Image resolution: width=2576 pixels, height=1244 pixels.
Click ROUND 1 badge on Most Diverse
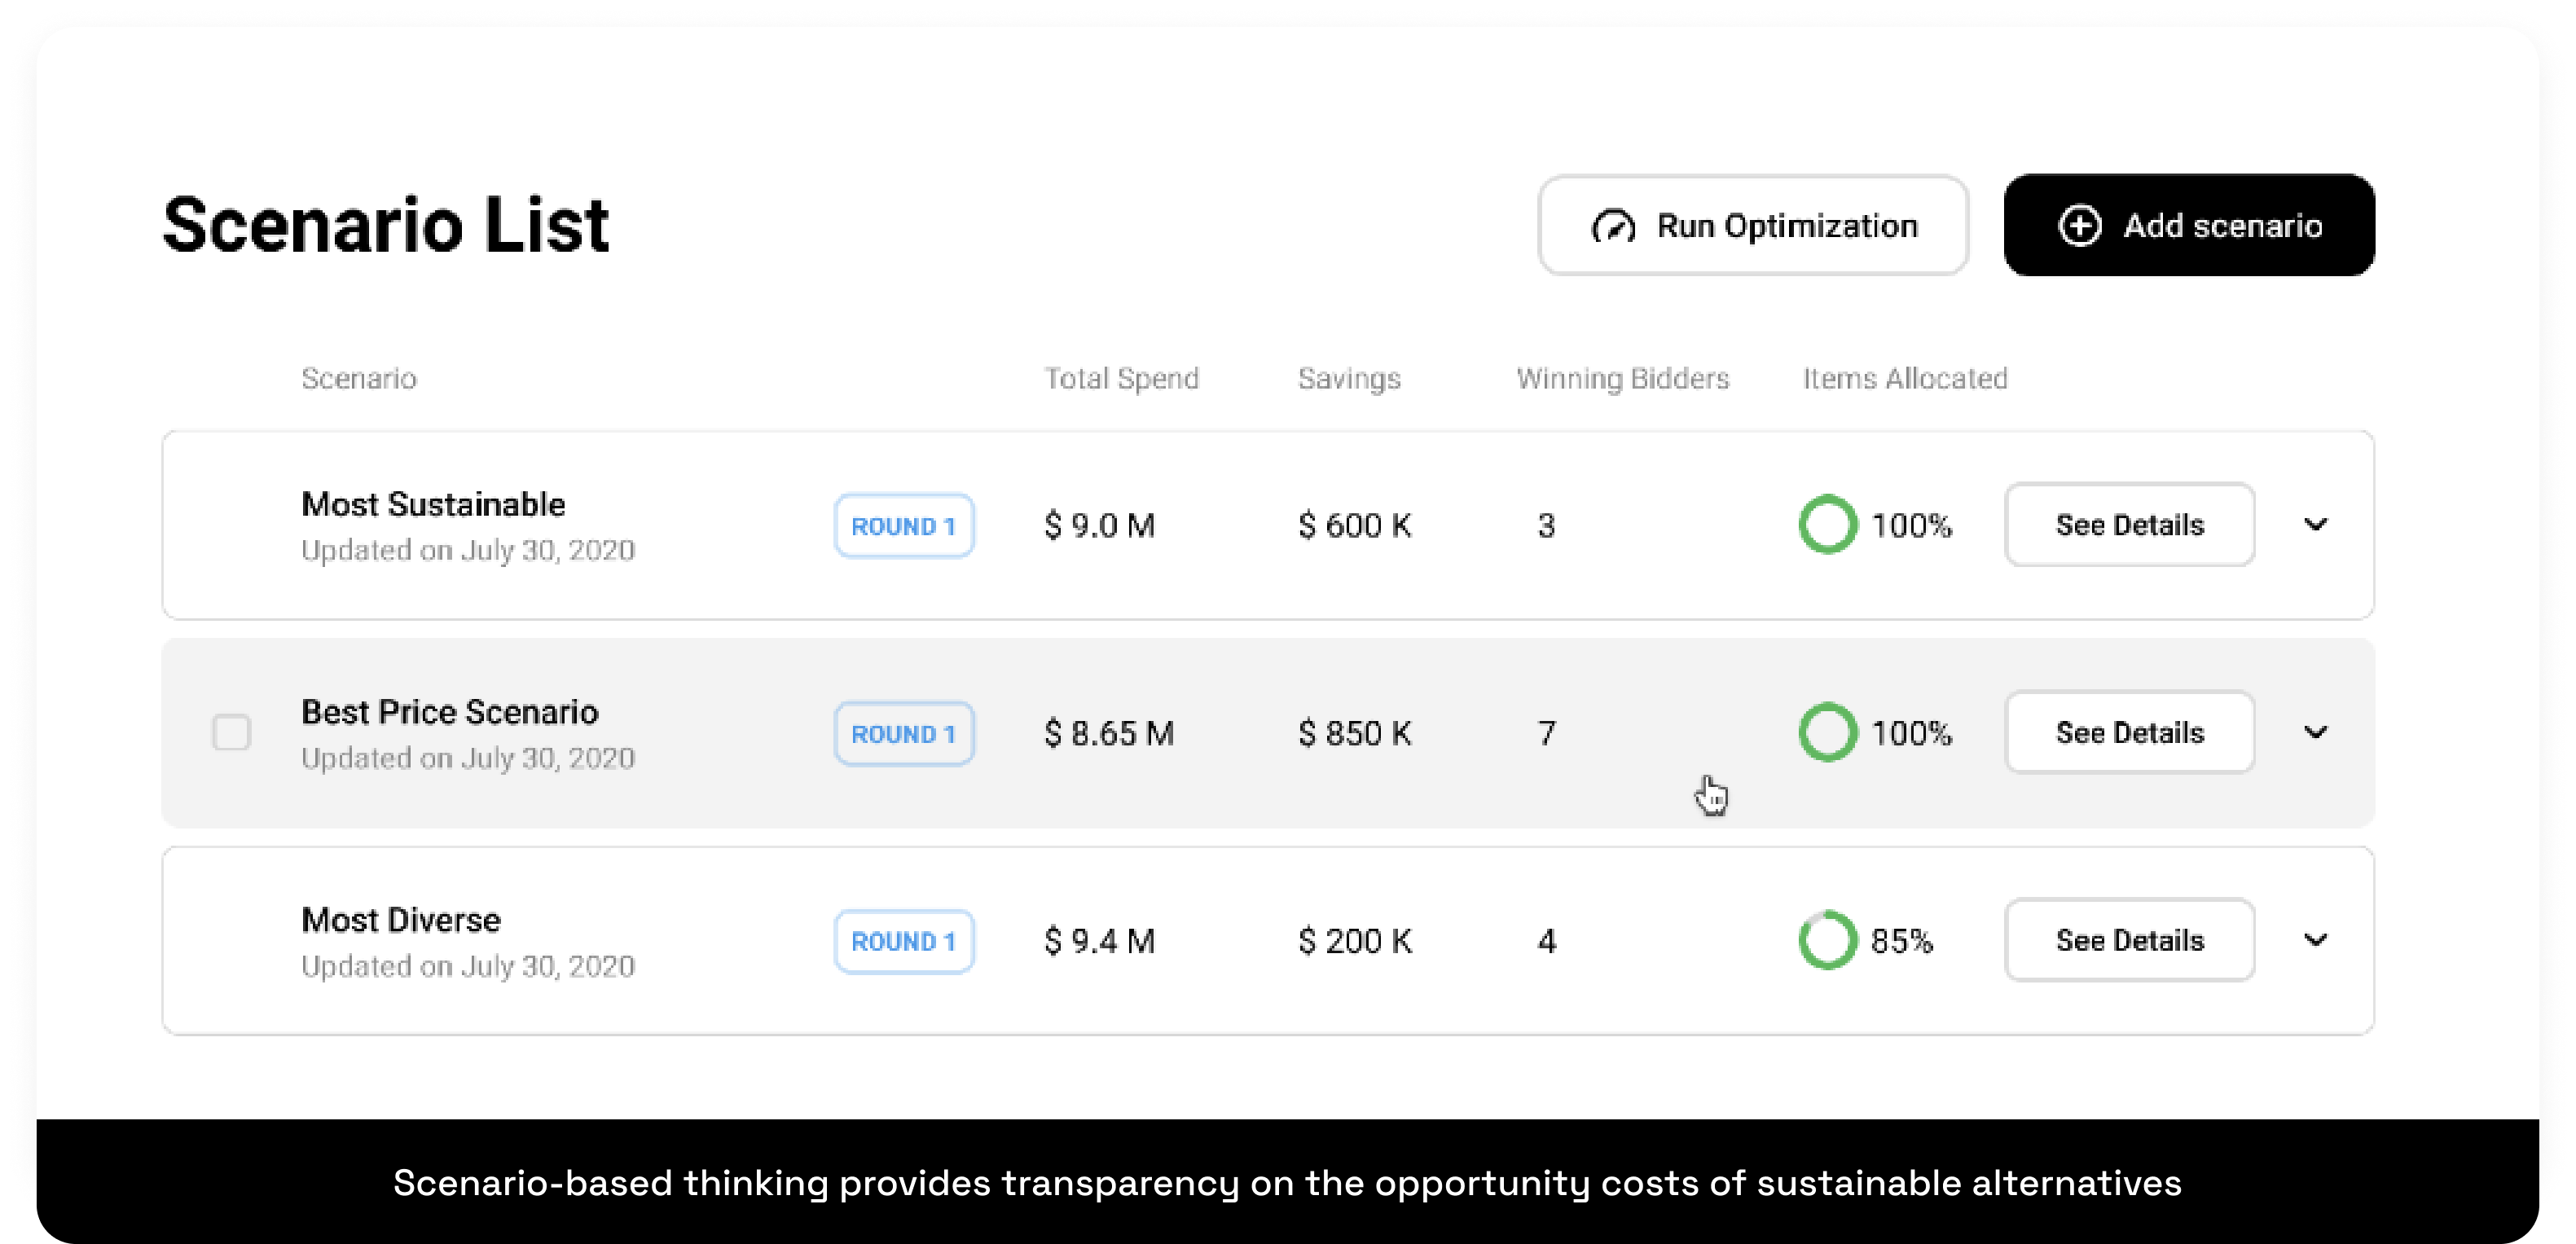pyautogui.click(x=904, y=942)
